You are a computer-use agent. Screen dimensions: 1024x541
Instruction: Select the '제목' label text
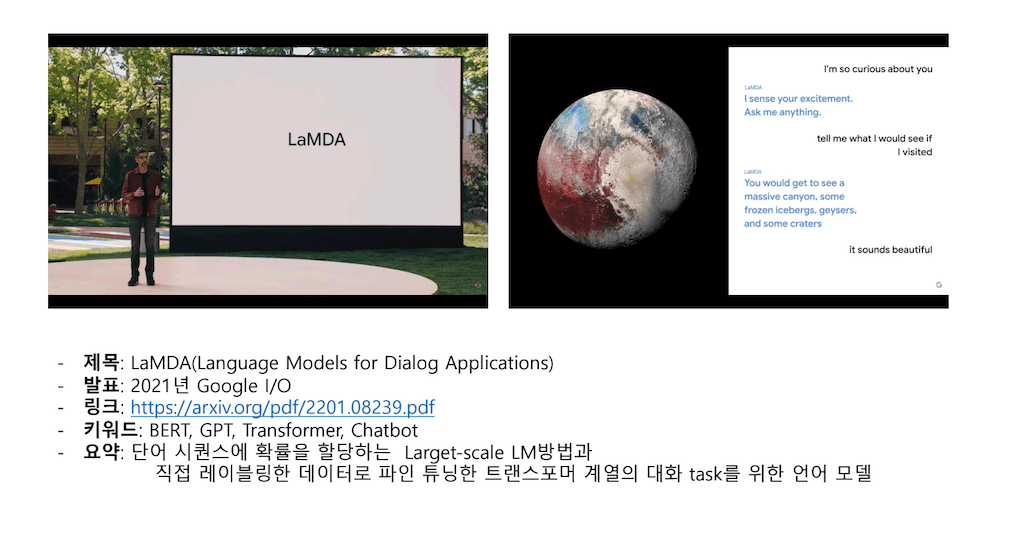click(101, 362)
